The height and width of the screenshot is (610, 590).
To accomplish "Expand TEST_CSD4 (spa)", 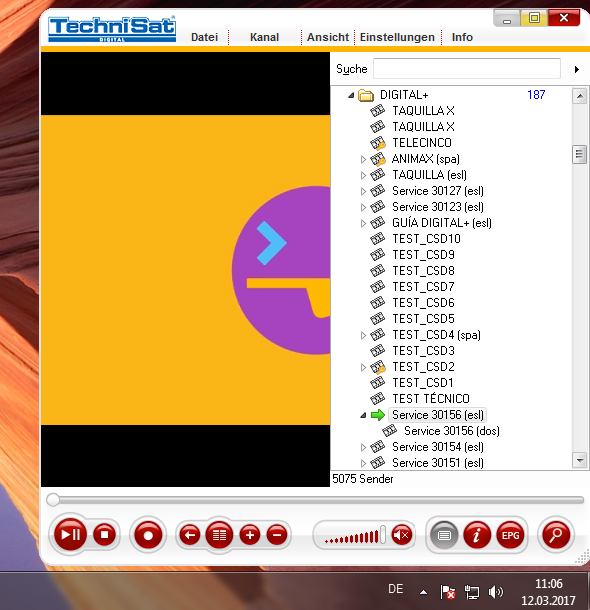I will click(363, 335).
